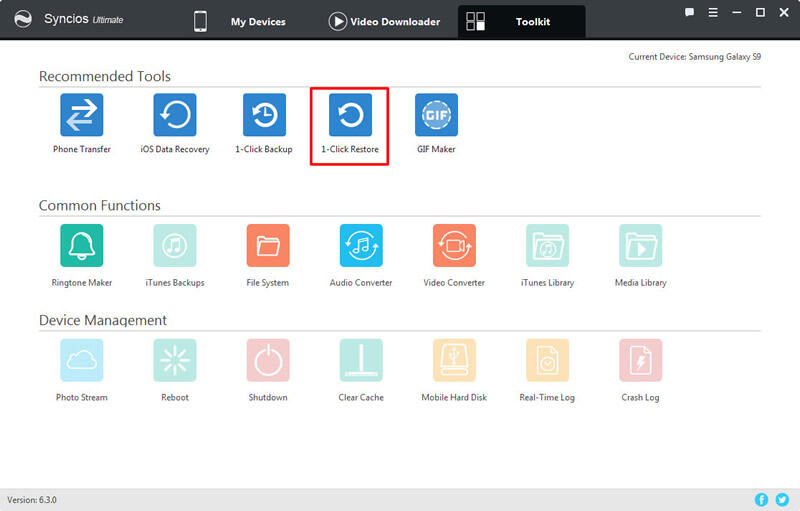Click the Reboot device icon
This screenshot has height=511, width=800.
click(175, 360)
